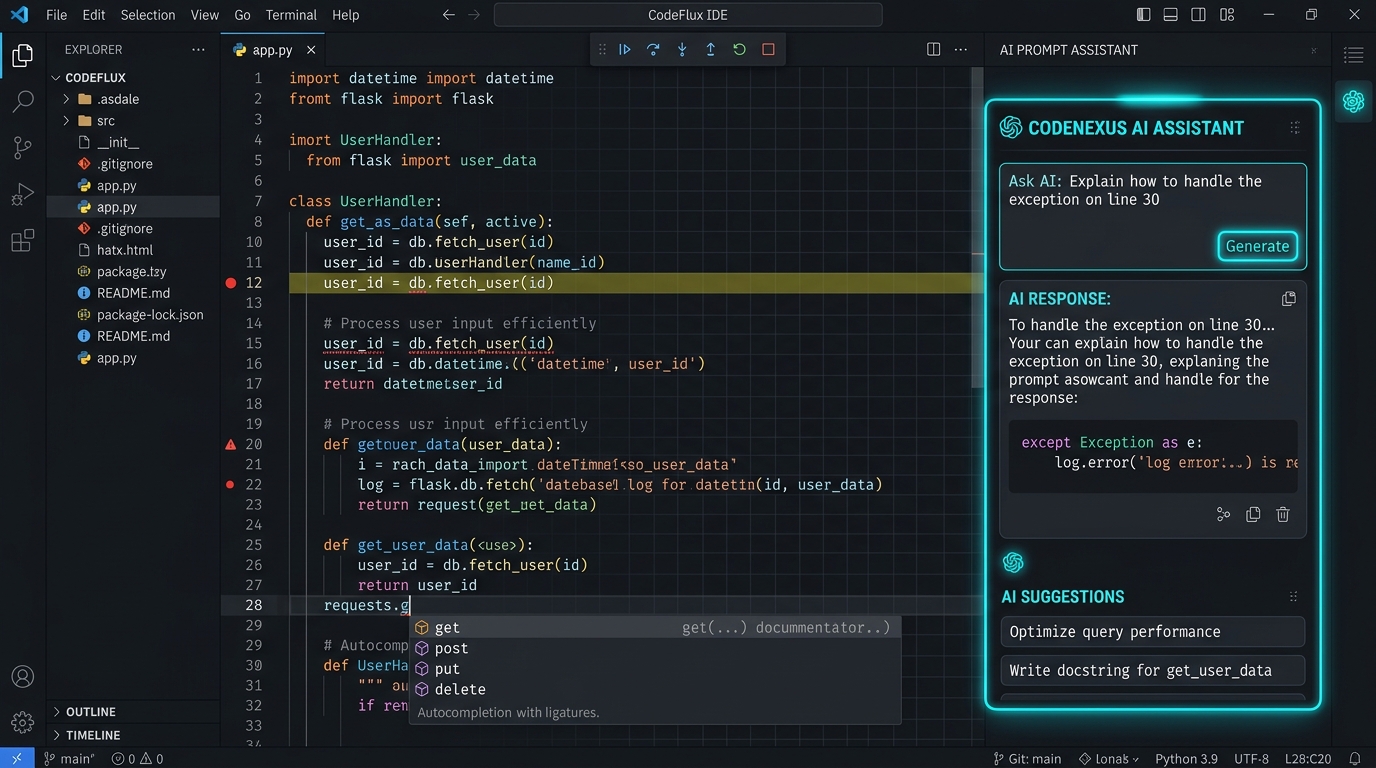Toggle the bottom panel layout icon
This screenshot has width=1376, height=768.
1171,15
